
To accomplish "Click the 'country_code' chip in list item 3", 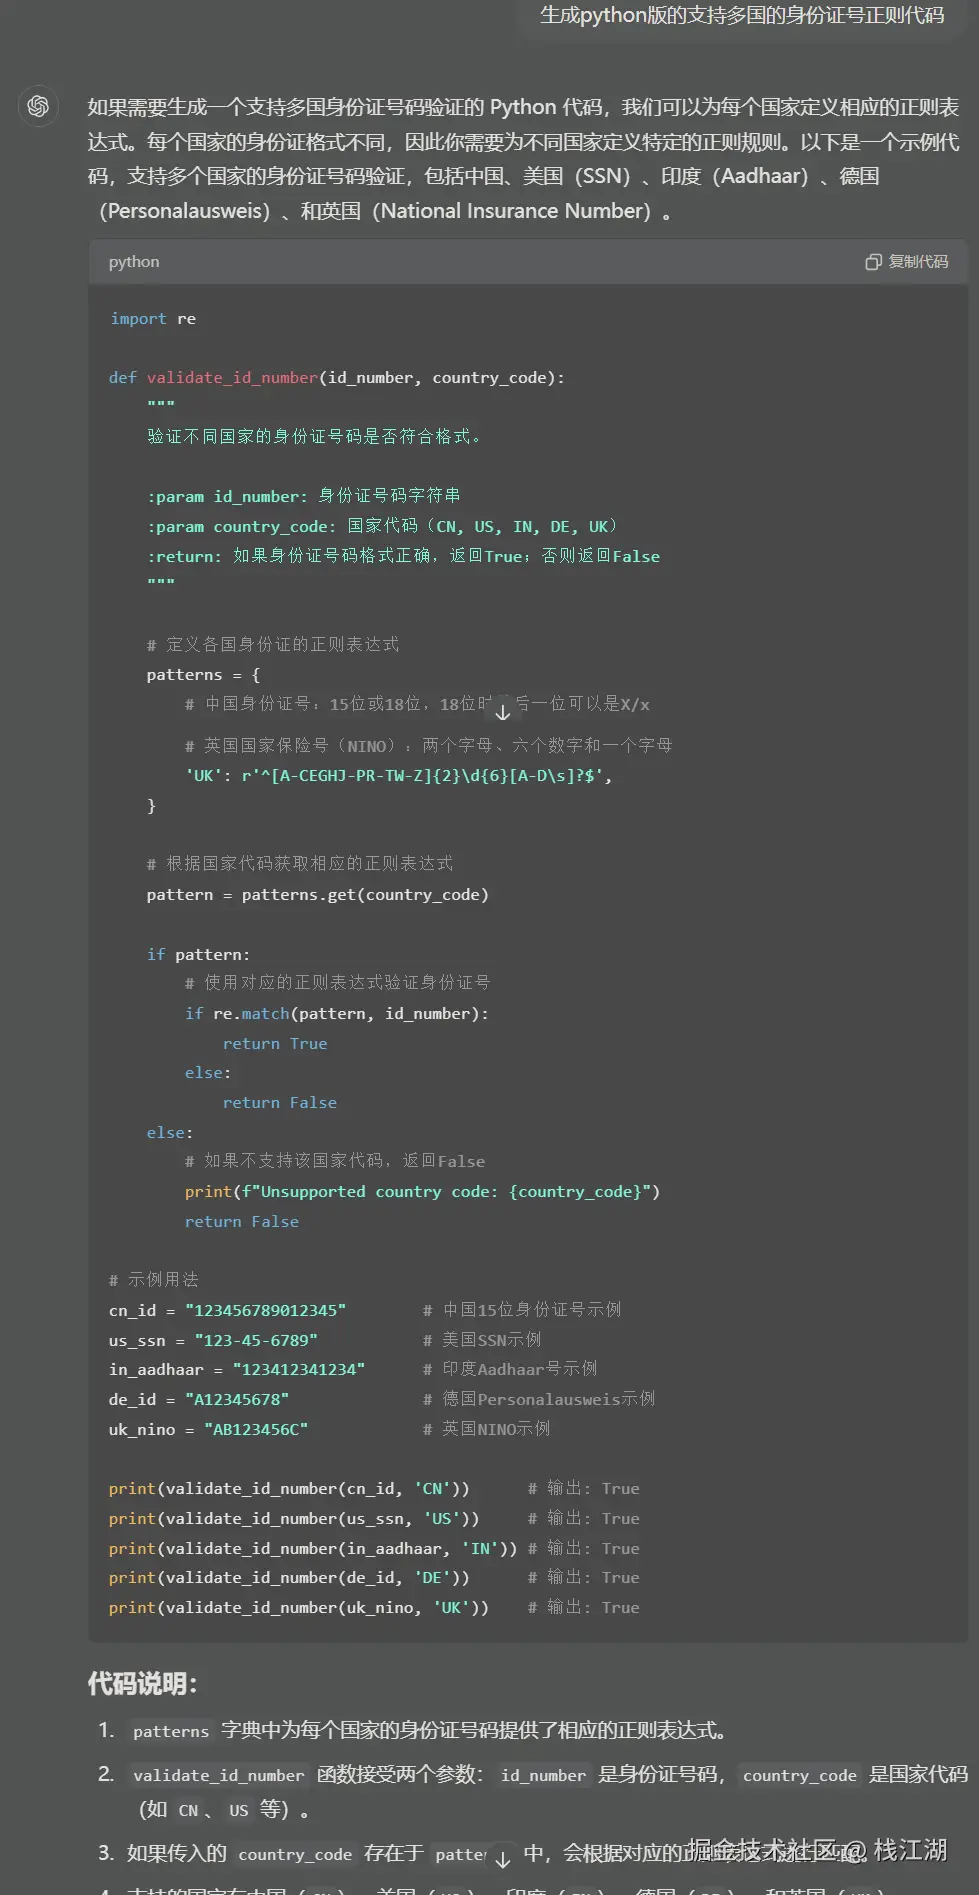I will [295, 1854].
